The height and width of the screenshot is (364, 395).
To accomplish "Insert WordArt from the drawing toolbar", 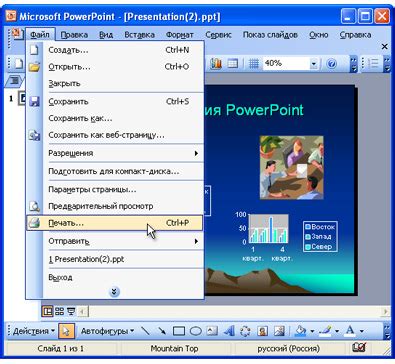I will pyautogui.click(x=229, y=331).
